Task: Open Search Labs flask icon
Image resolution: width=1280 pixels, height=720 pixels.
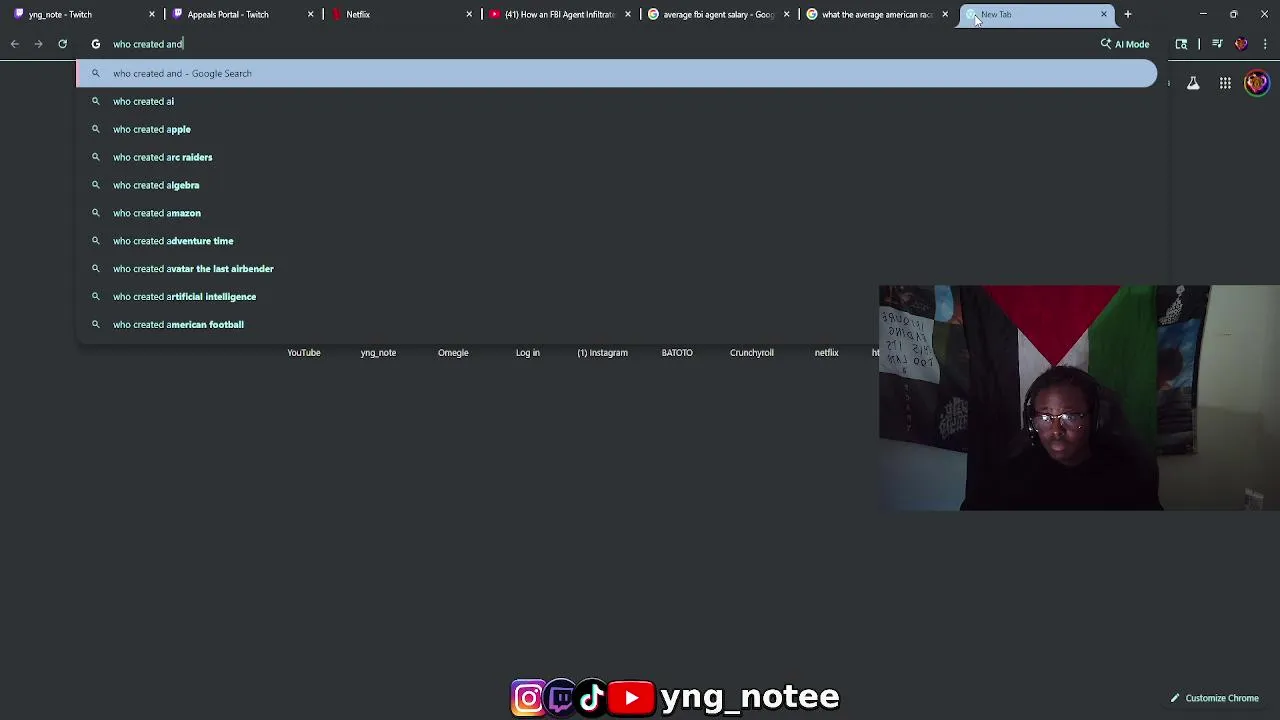Action: click(x=1193, y=84)
